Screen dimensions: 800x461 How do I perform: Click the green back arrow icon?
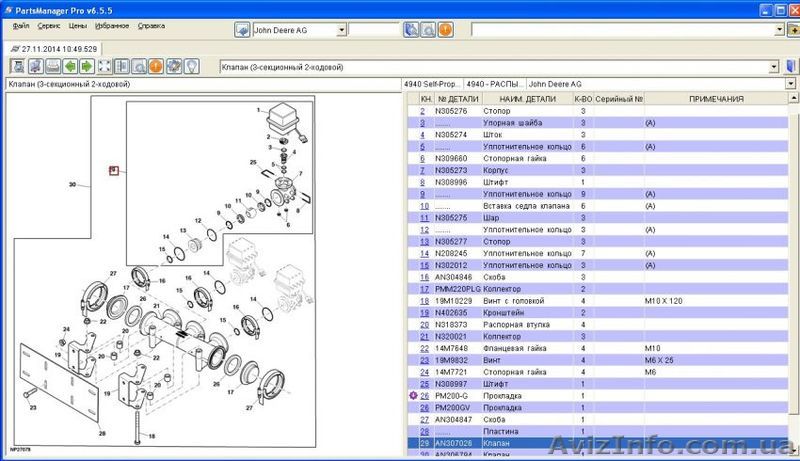click(x=69, y=67)
